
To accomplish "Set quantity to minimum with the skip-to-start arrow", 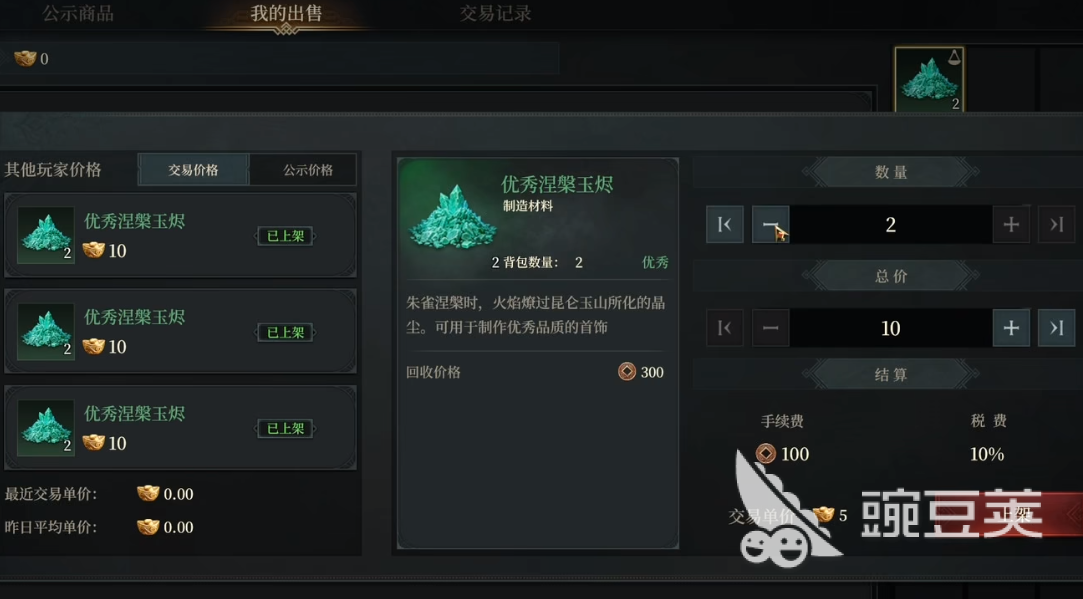I will click(x=725, y=225).
